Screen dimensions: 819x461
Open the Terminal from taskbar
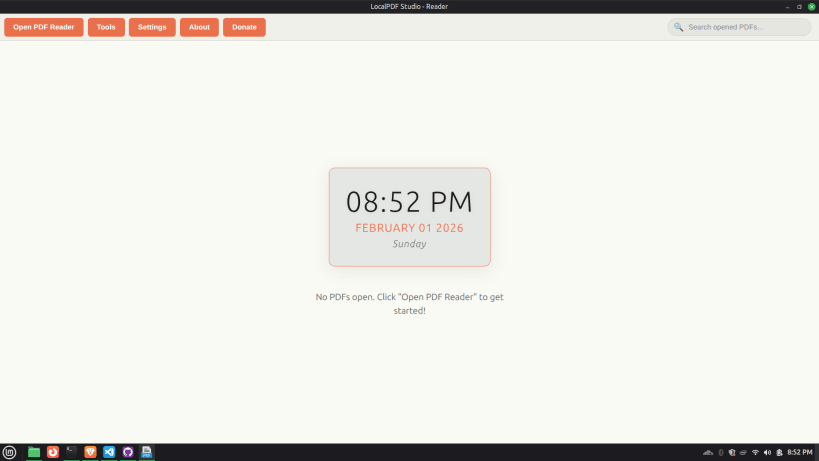coord(72,452)
